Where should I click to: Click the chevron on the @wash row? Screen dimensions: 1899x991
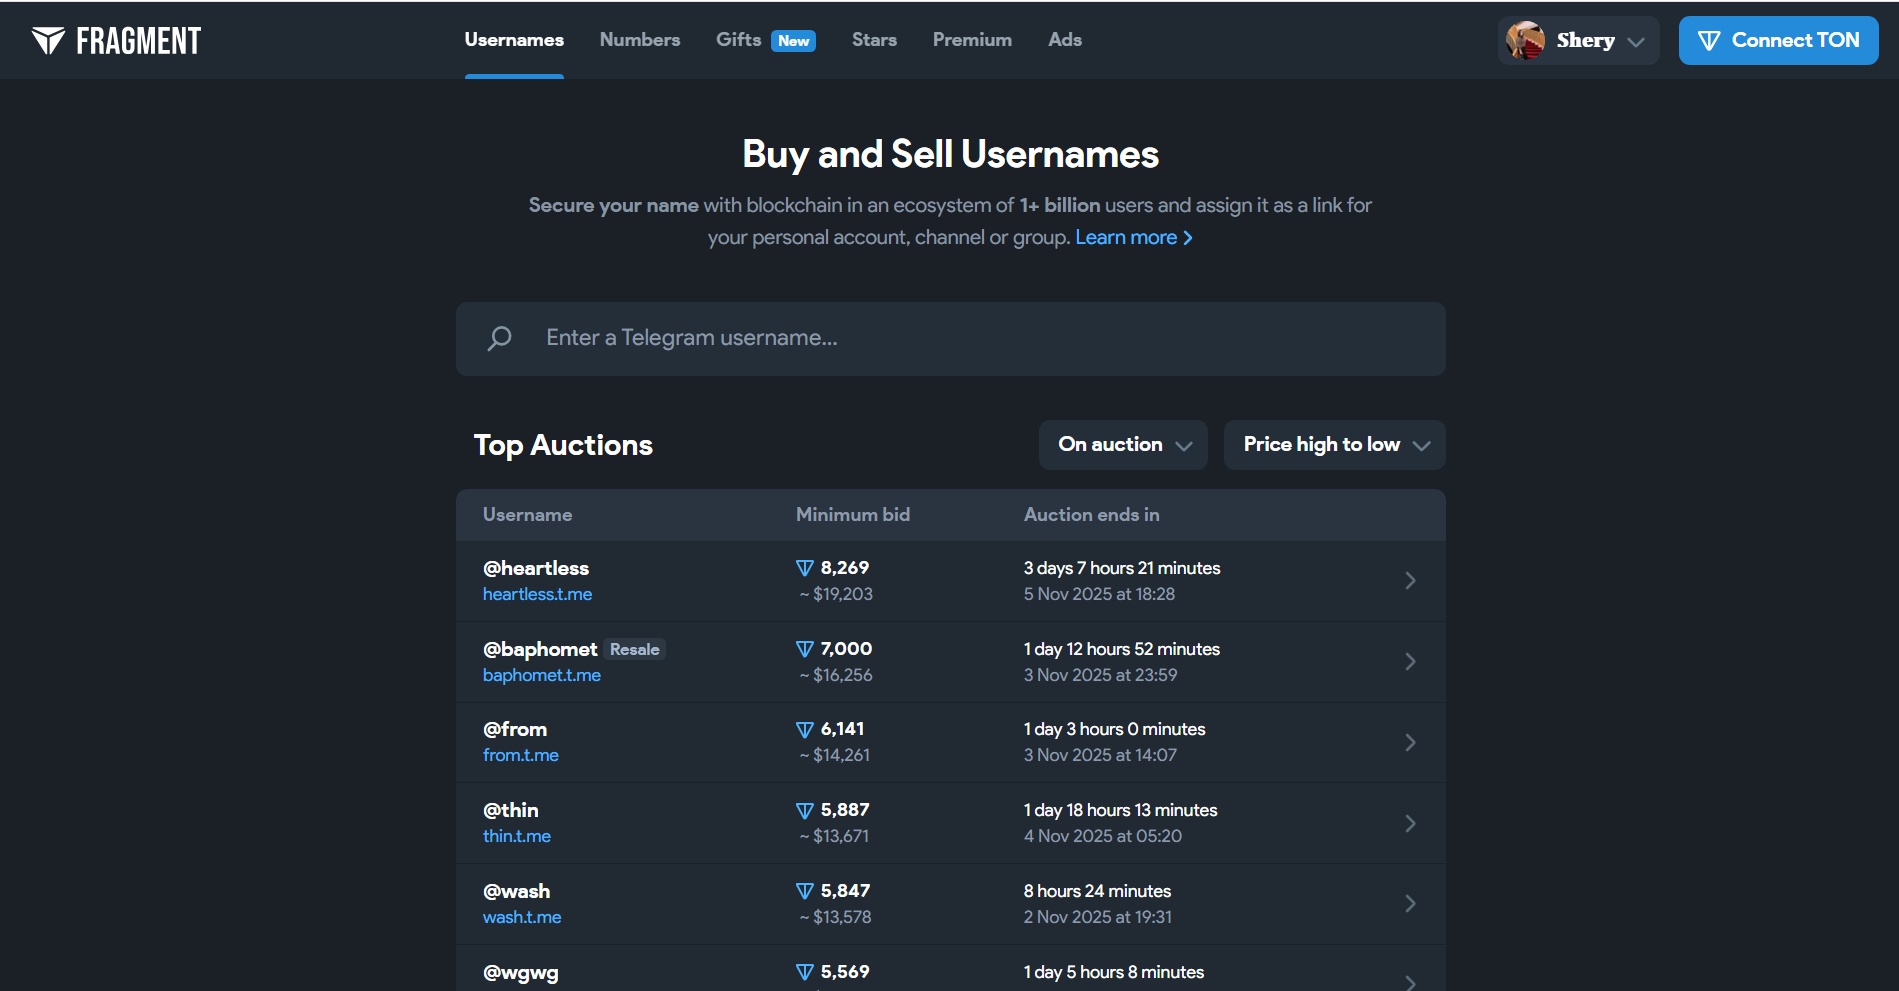(1410, 904)
